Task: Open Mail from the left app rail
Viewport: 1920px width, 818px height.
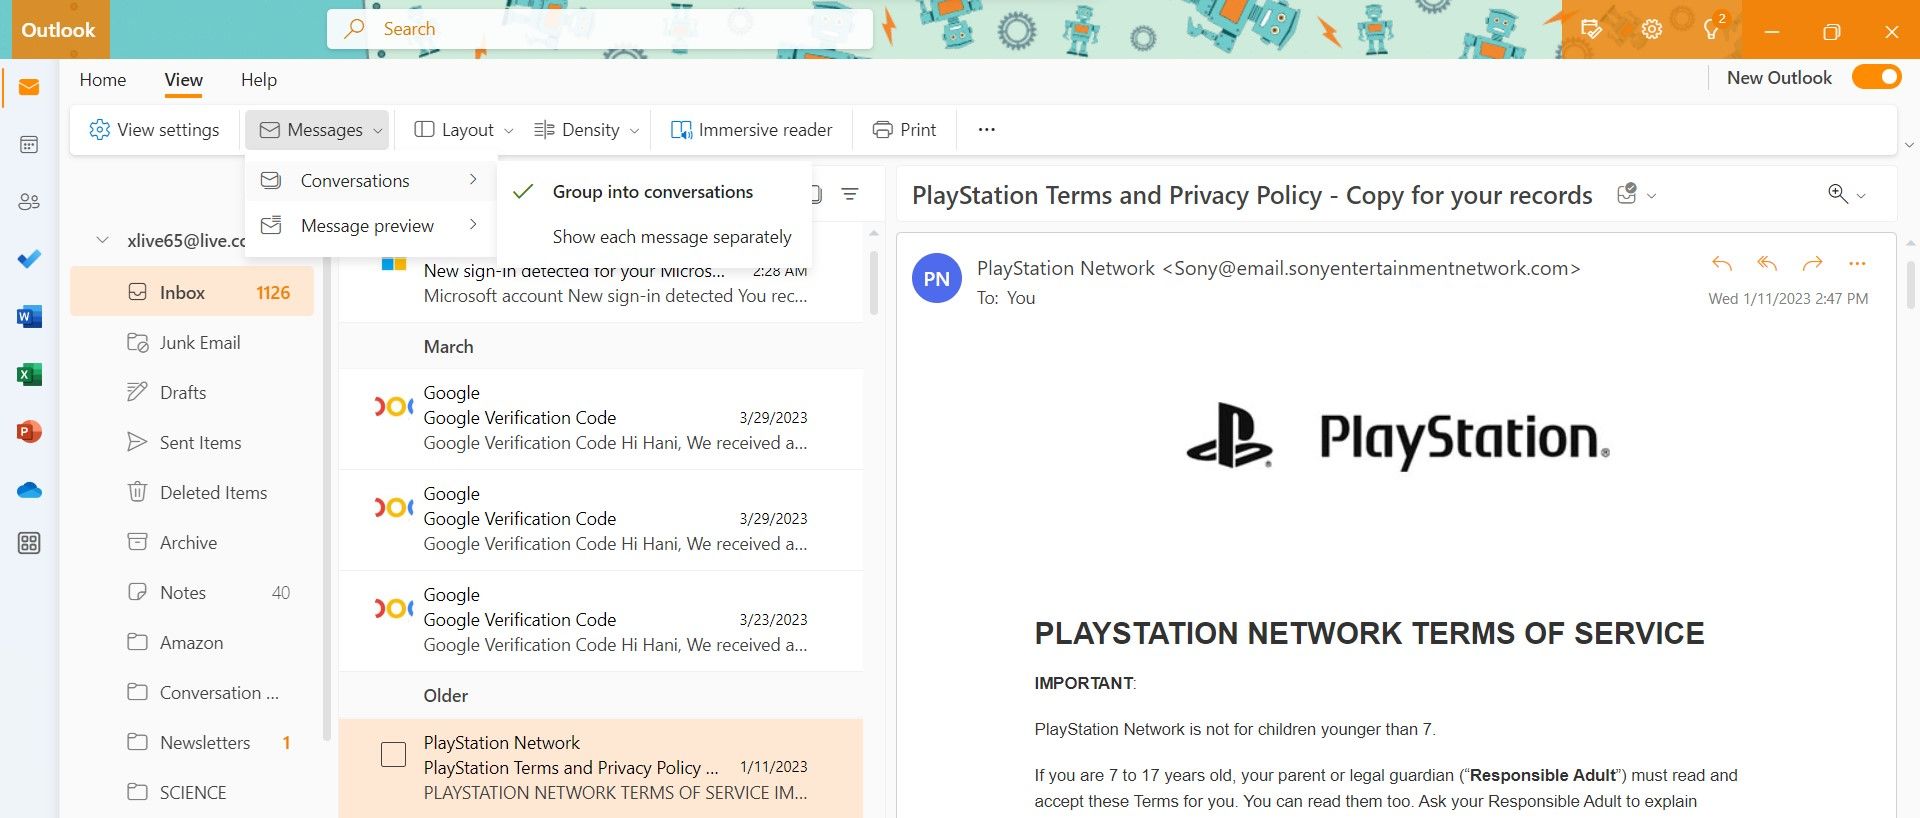Action: pyautogui.click(x=29, y=88)
